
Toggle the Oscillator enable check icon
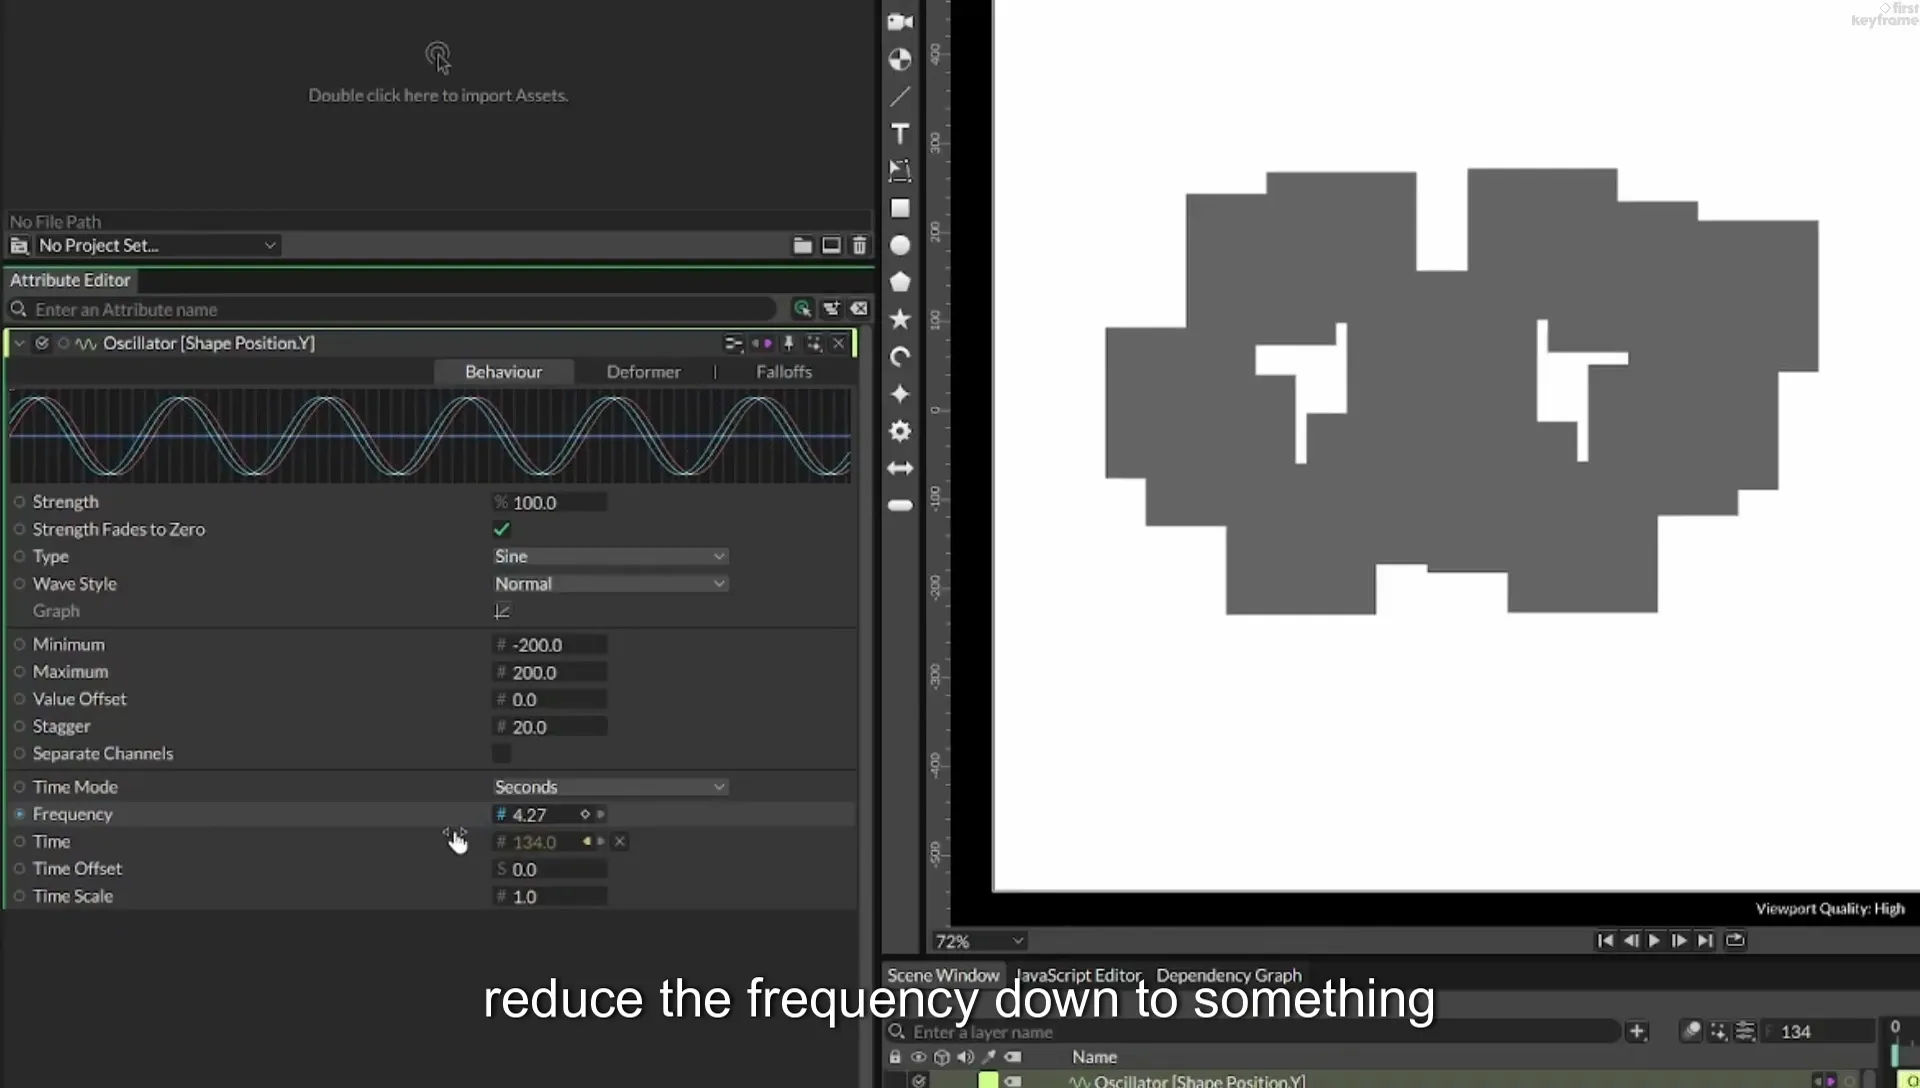pos(42,343)
